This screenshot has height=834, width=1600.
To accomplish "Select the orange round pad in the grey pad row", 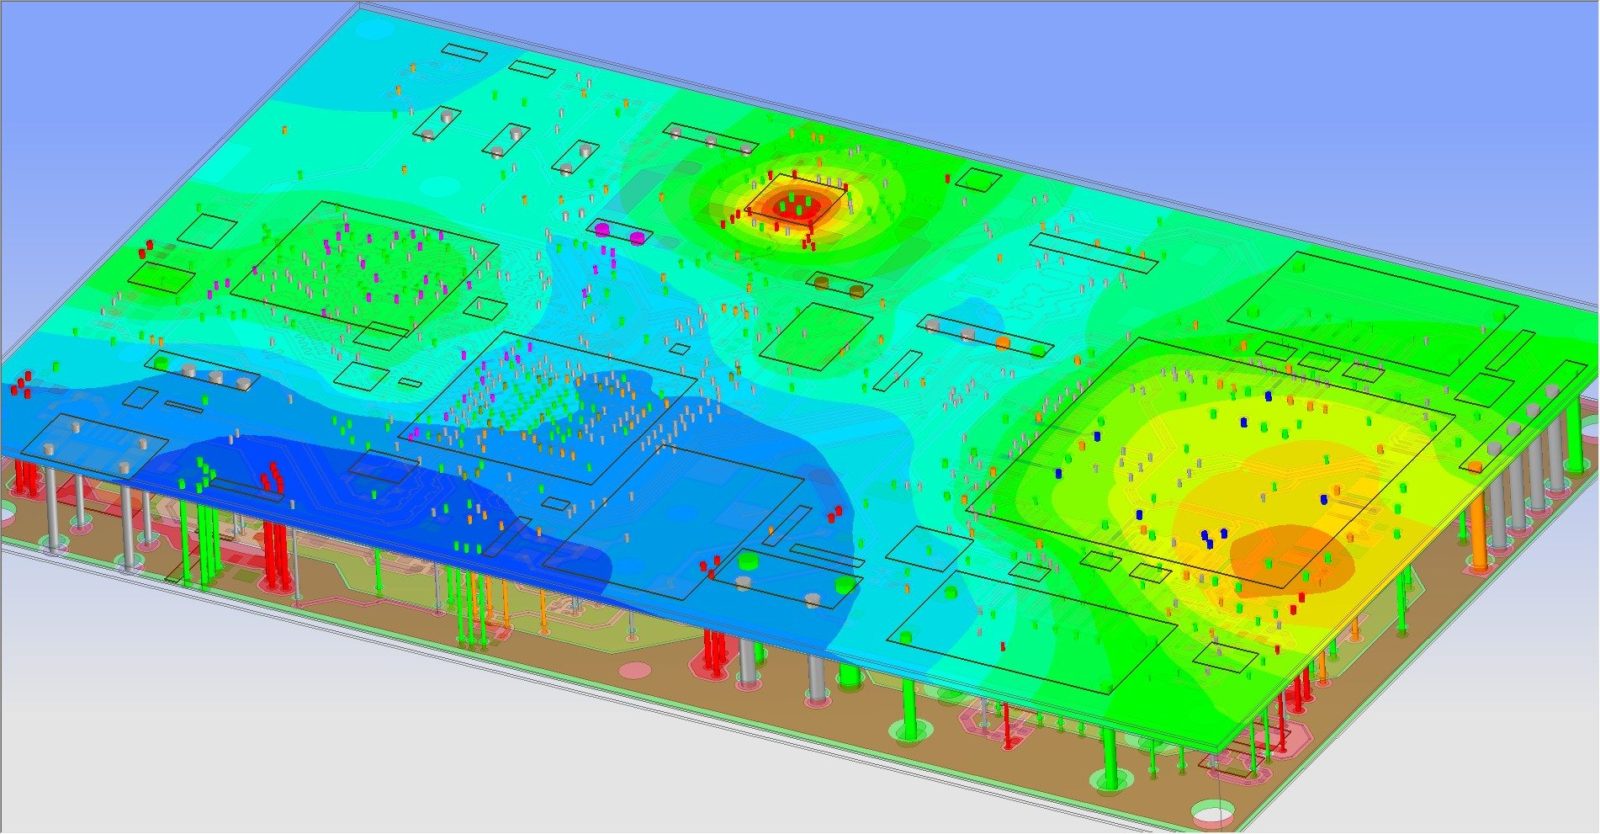I will pos(1002,341).
